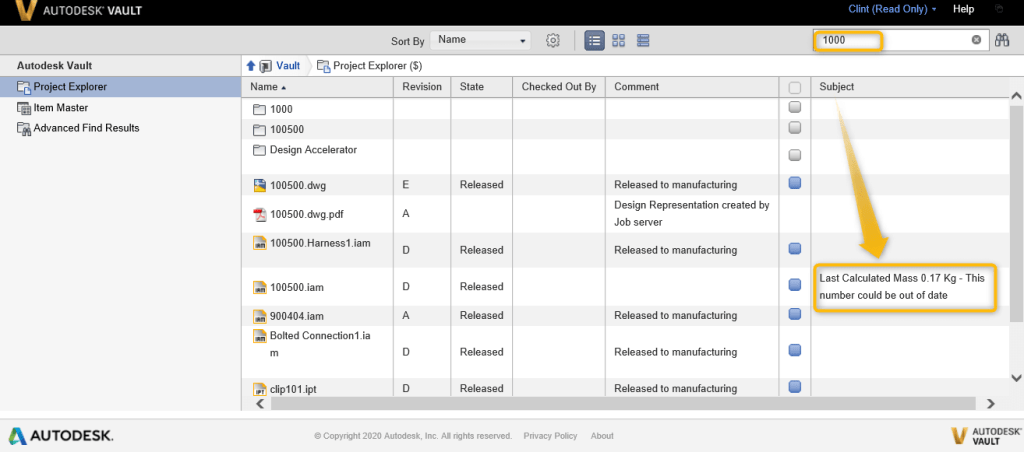Open Item Master in the sidebar
This screenshot has width=1024, height=452.
tap(60, 107)
